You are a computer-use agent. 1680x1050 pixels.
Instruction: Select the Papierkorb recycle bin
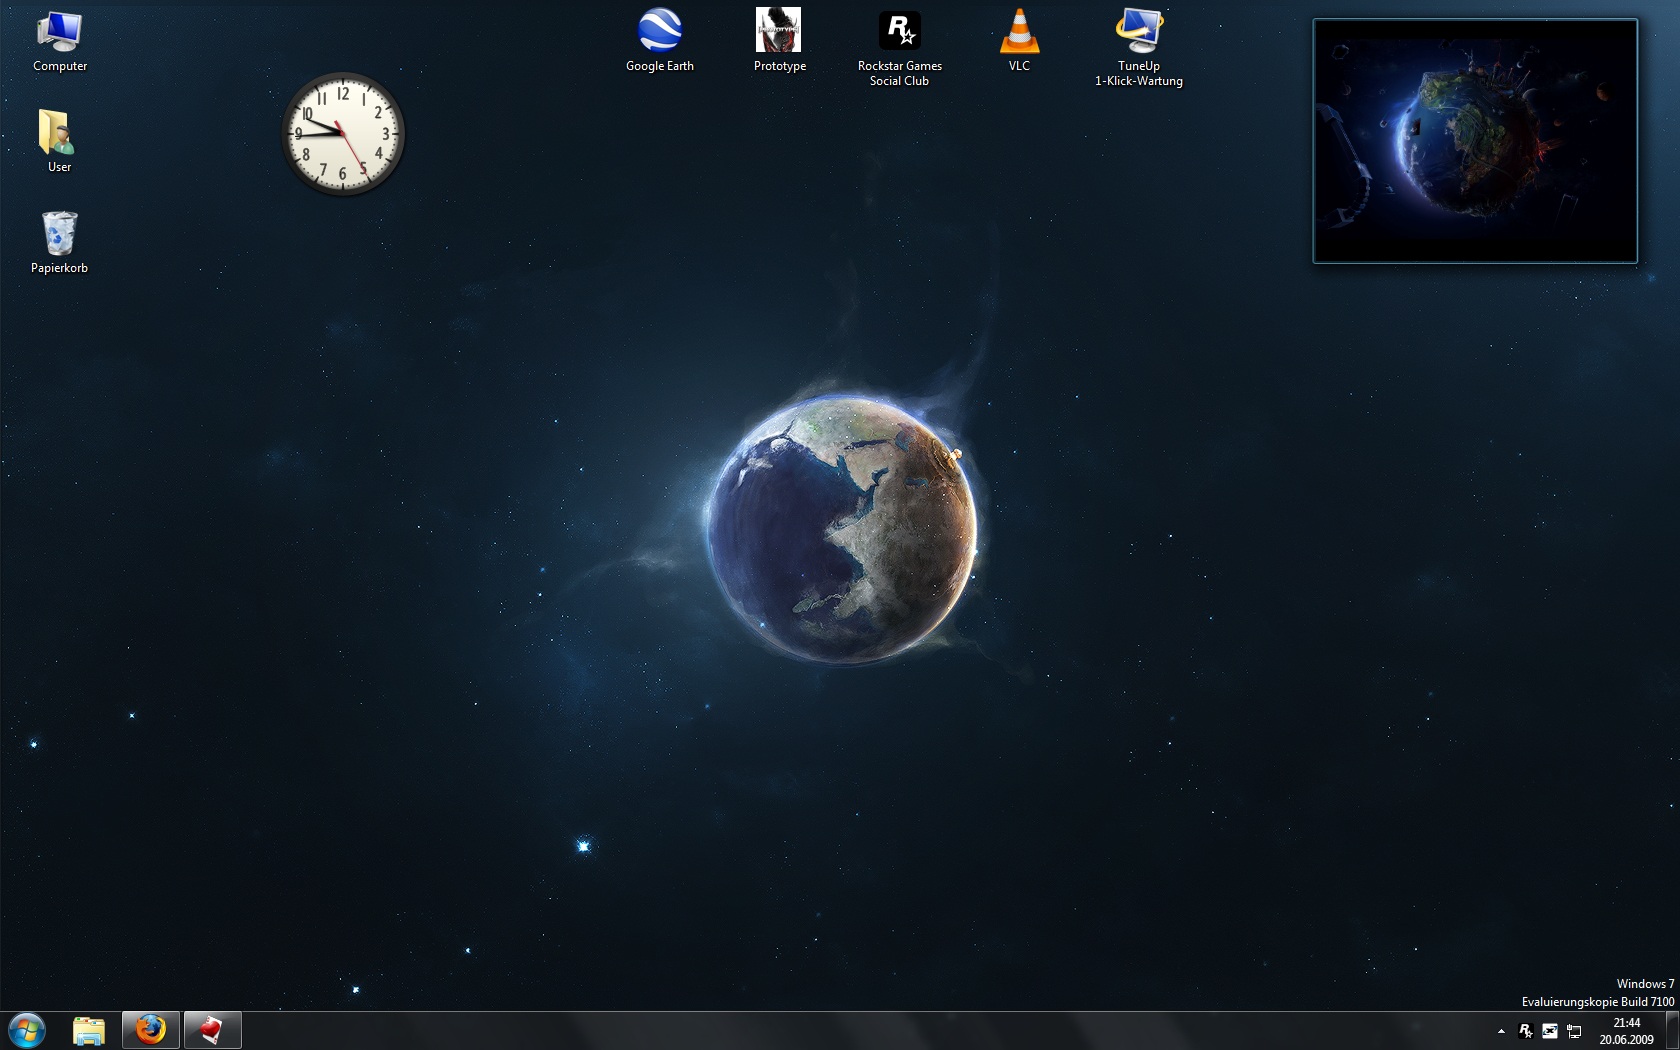point(59,242)
